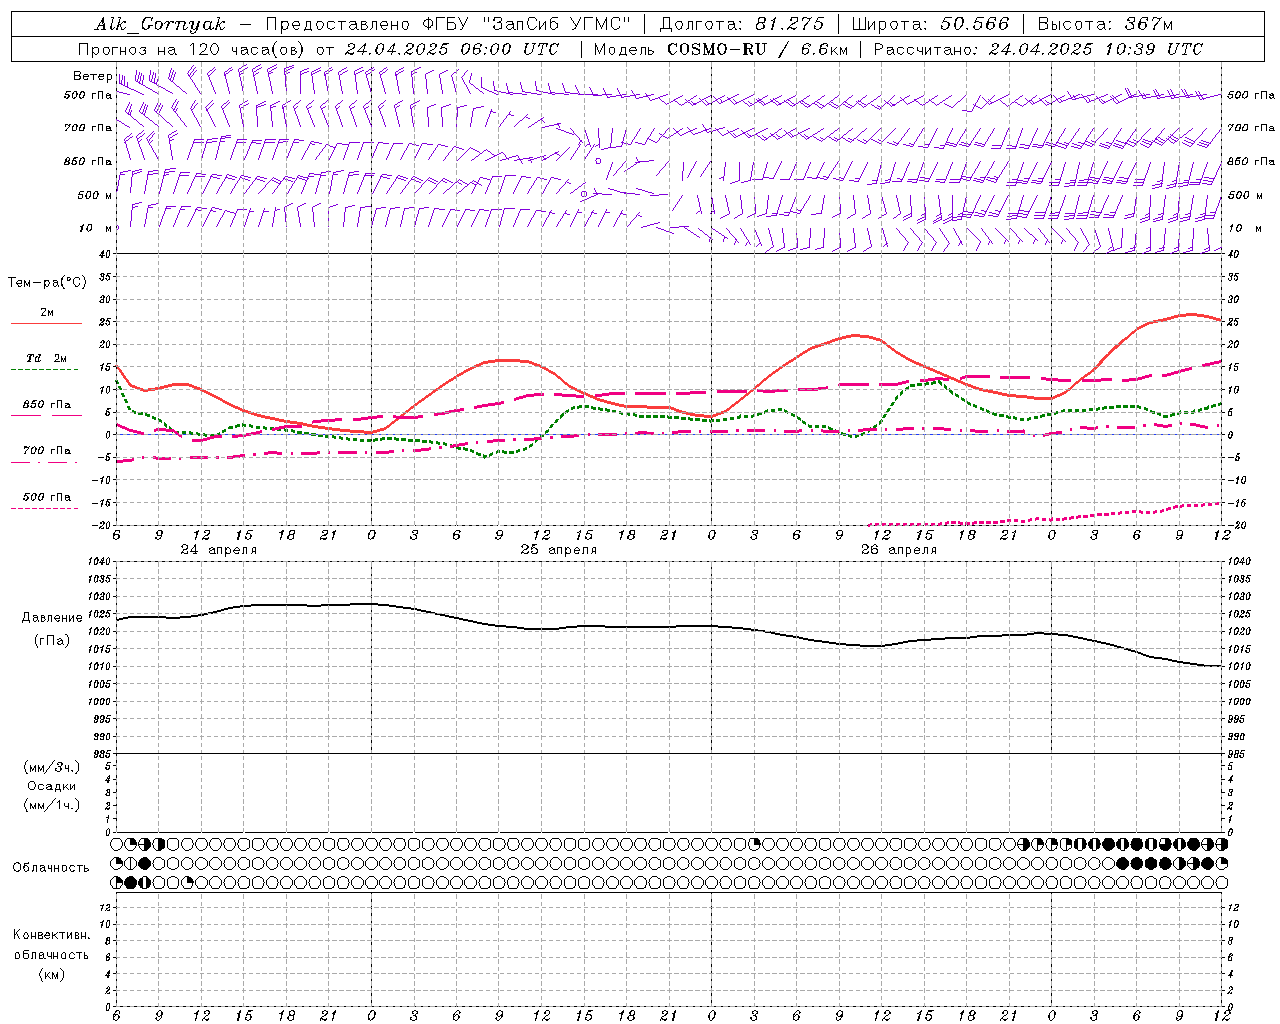Select the Широта: 50.566 header field
Image resolution: width=1280 pixels, height=1024 pixels.
pos(930,24)
